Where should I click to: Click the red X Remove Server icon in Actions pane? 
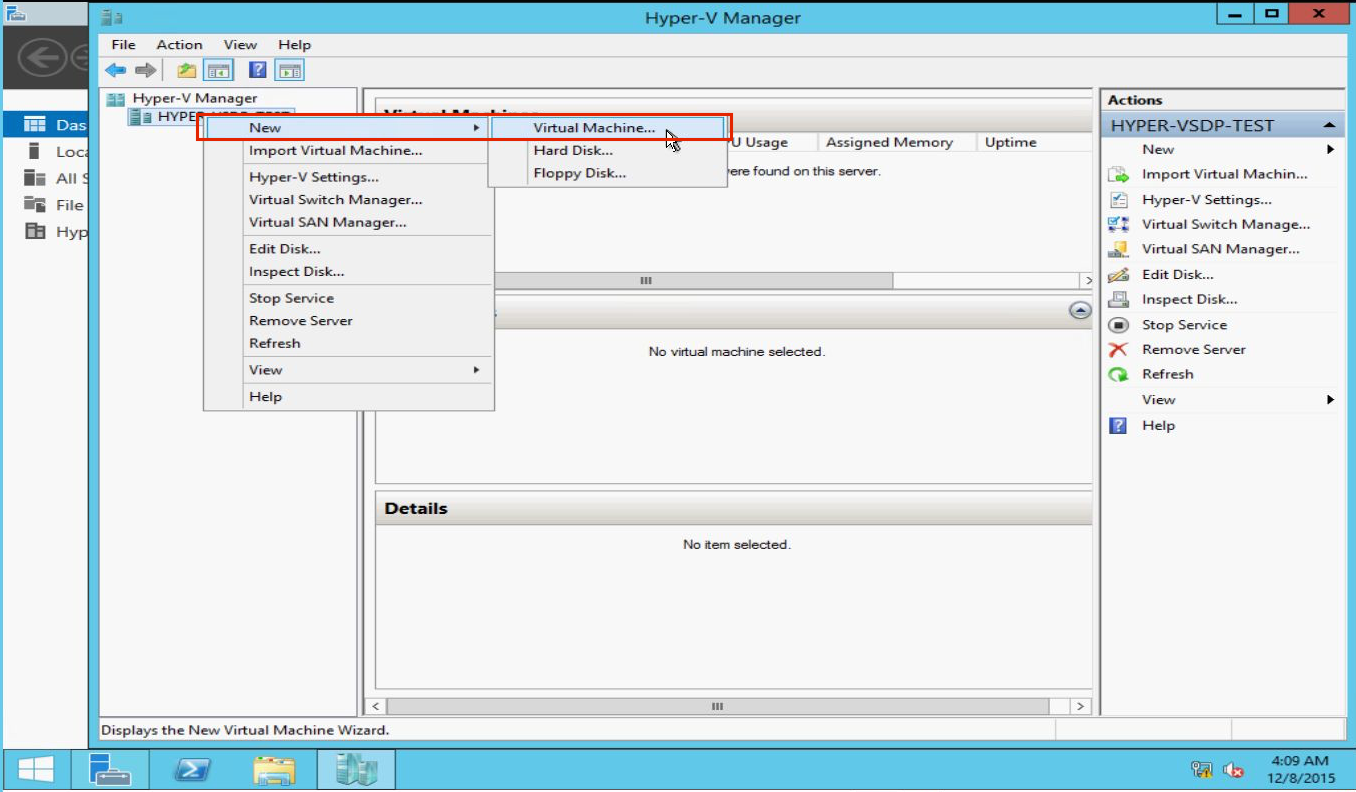(1119, 349)
